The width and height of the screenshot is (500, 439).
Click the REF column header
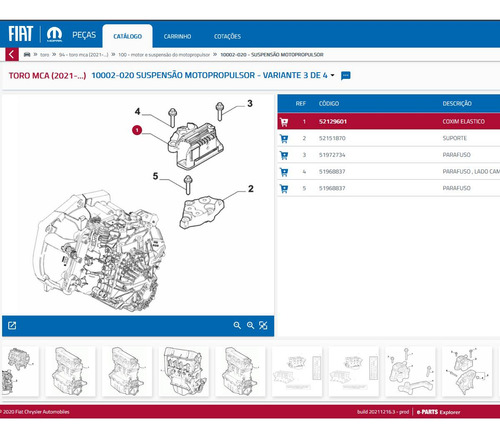click(x=301, y=104)
